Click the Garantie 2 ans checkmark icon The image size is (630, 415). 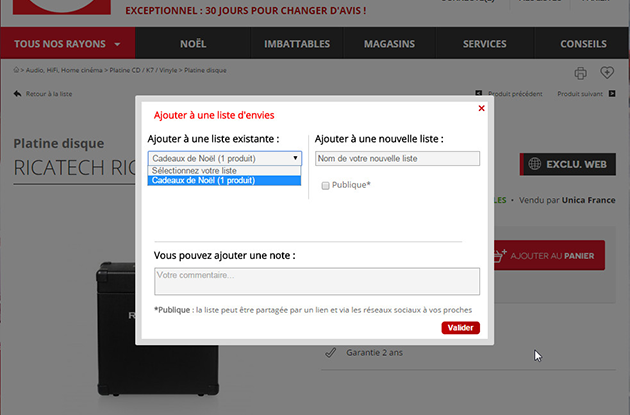click(x=331, y=352)
